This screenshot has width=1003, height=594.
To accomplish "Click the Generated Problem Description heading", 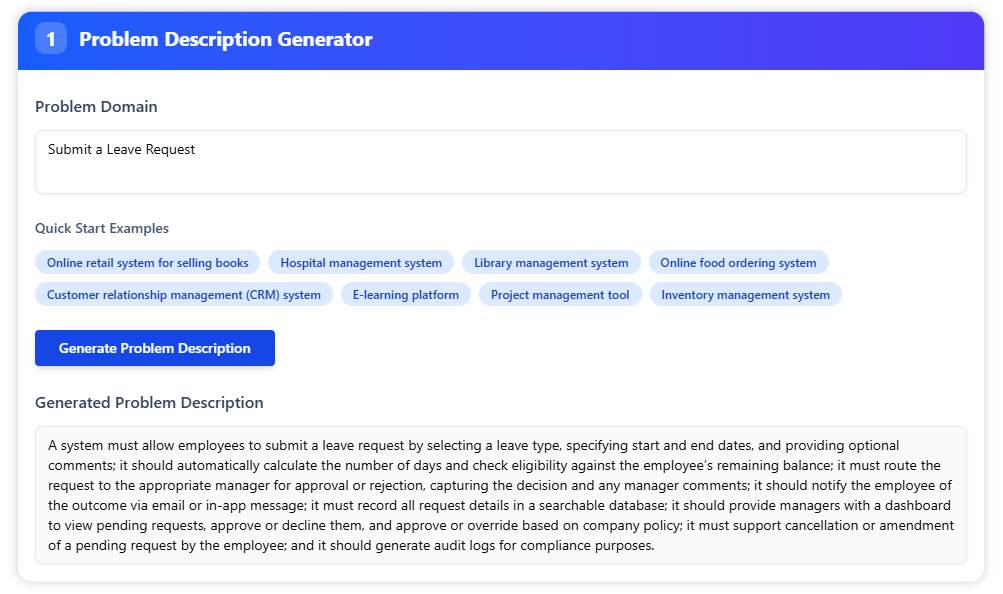I will click(x=149, y=403).
